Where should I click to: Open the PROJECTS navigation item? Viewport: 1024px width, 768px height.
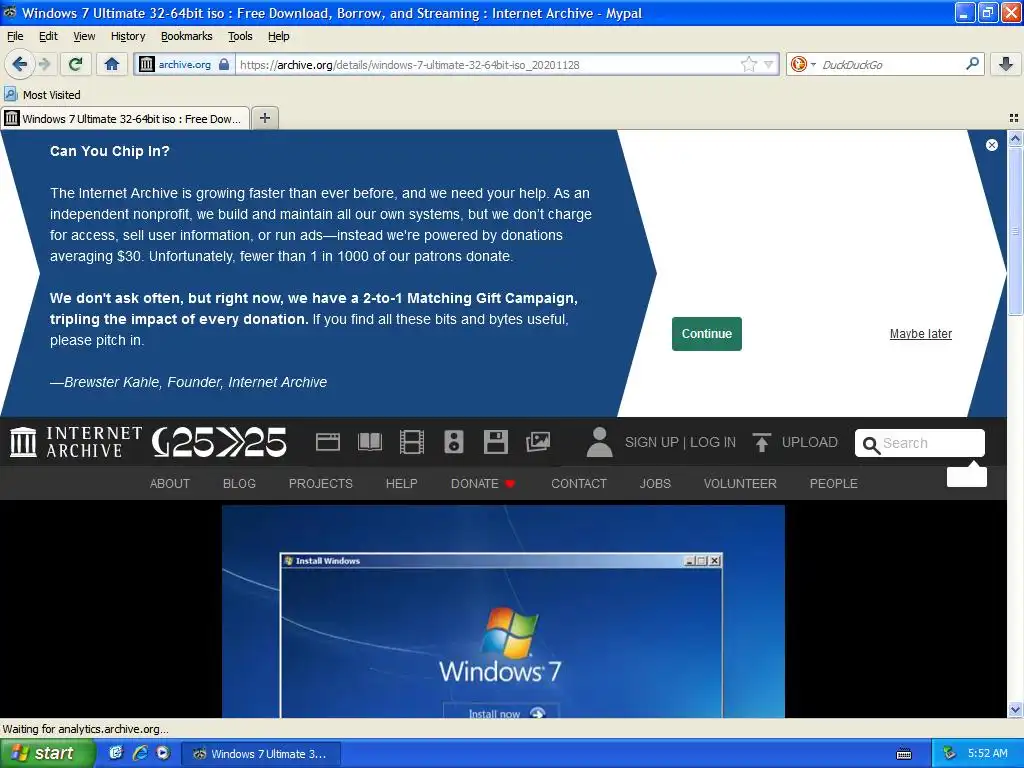321,483
